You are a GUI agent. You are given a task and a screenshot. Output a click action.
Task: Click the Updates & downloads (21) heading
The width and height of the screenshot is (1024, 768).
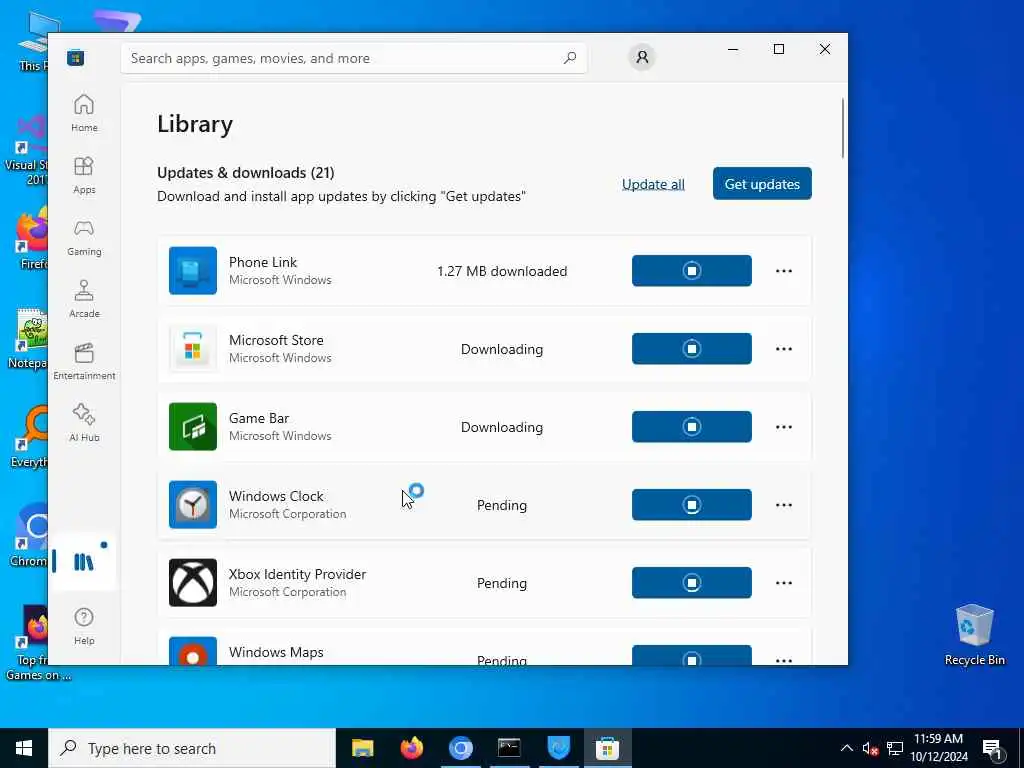tap(246, 172)
